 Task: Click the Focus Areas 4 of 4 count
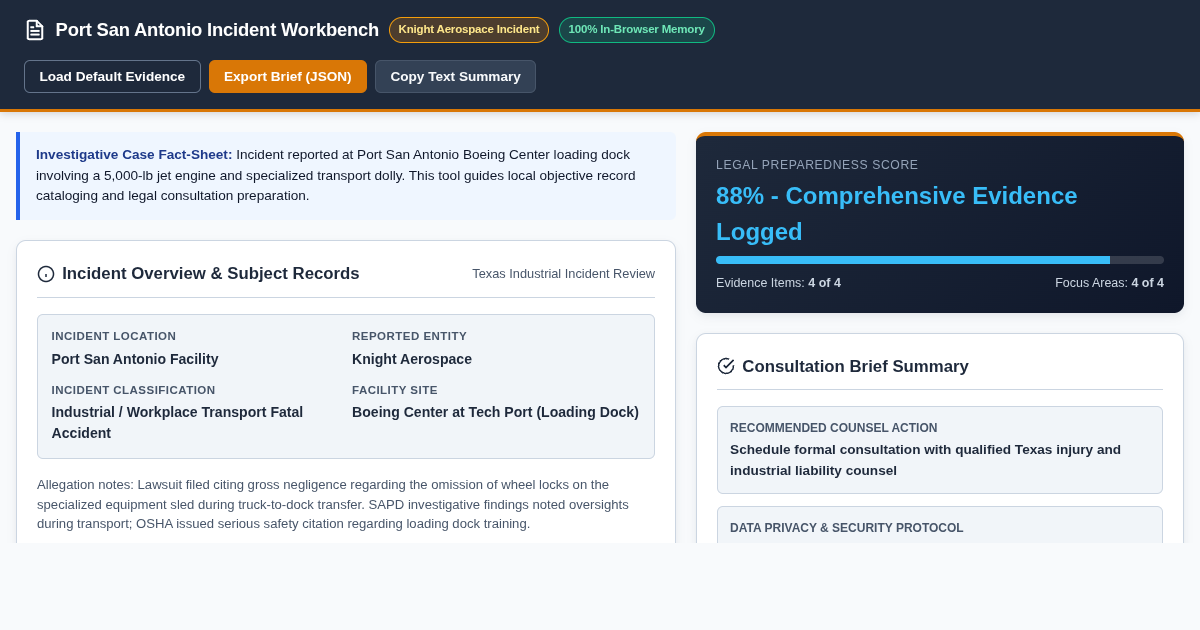(x=1109, y=283)
